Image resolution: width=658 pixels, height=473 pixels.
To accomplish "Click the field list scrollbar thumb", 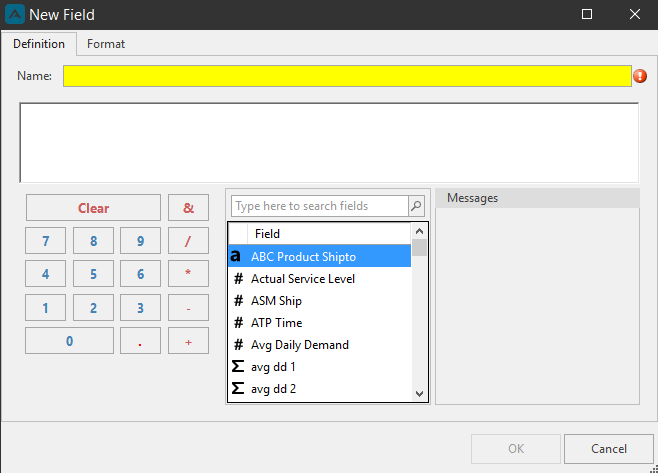I will point(419,247).
